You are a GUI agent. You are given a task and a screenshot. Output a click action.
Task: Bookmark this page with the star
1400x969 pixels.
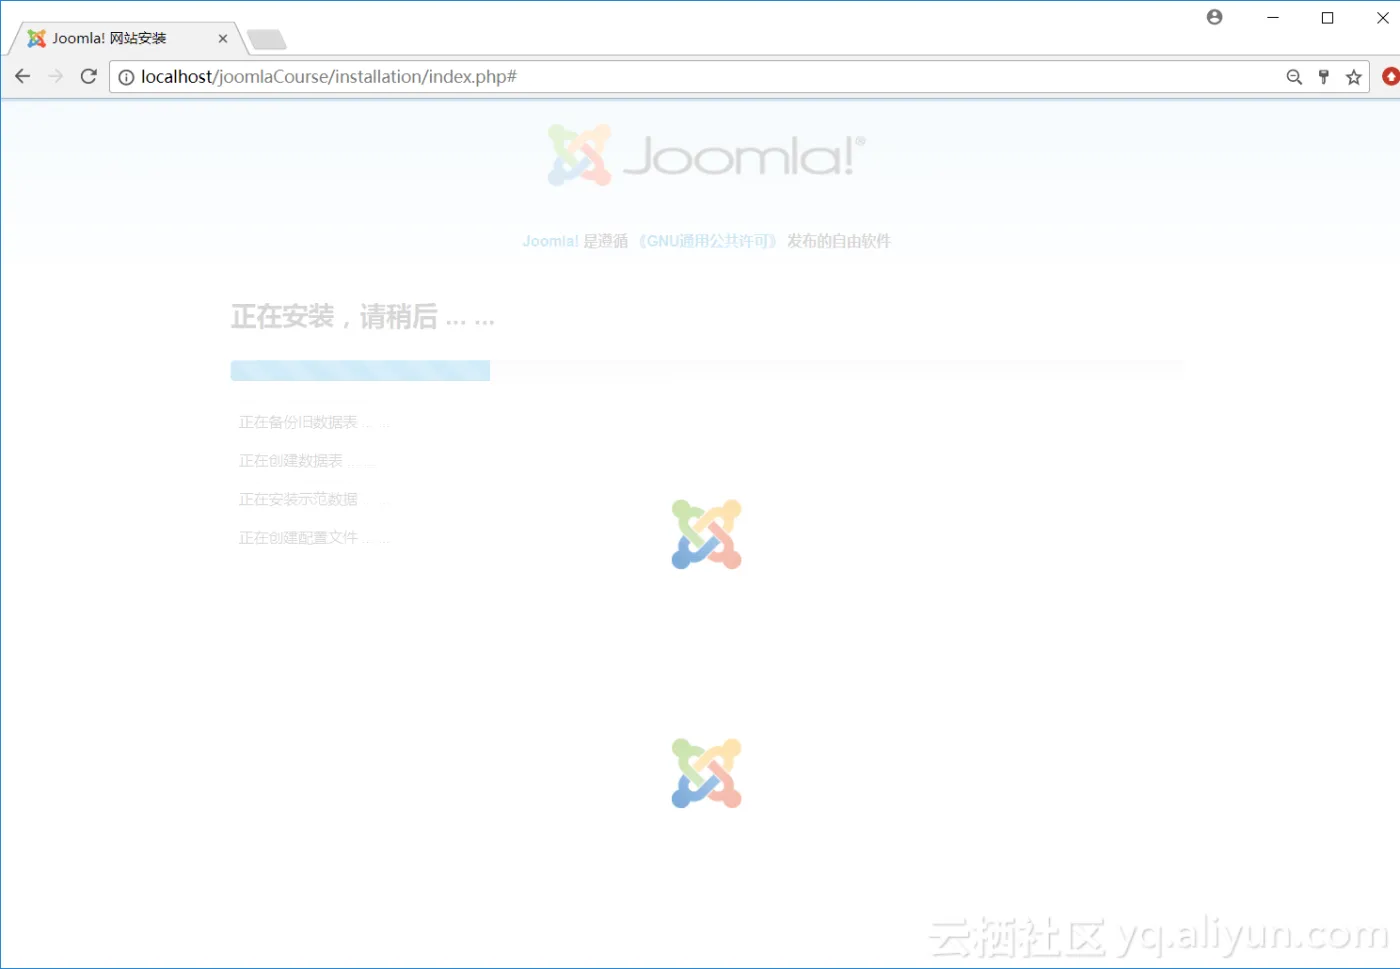(1354, 77)
